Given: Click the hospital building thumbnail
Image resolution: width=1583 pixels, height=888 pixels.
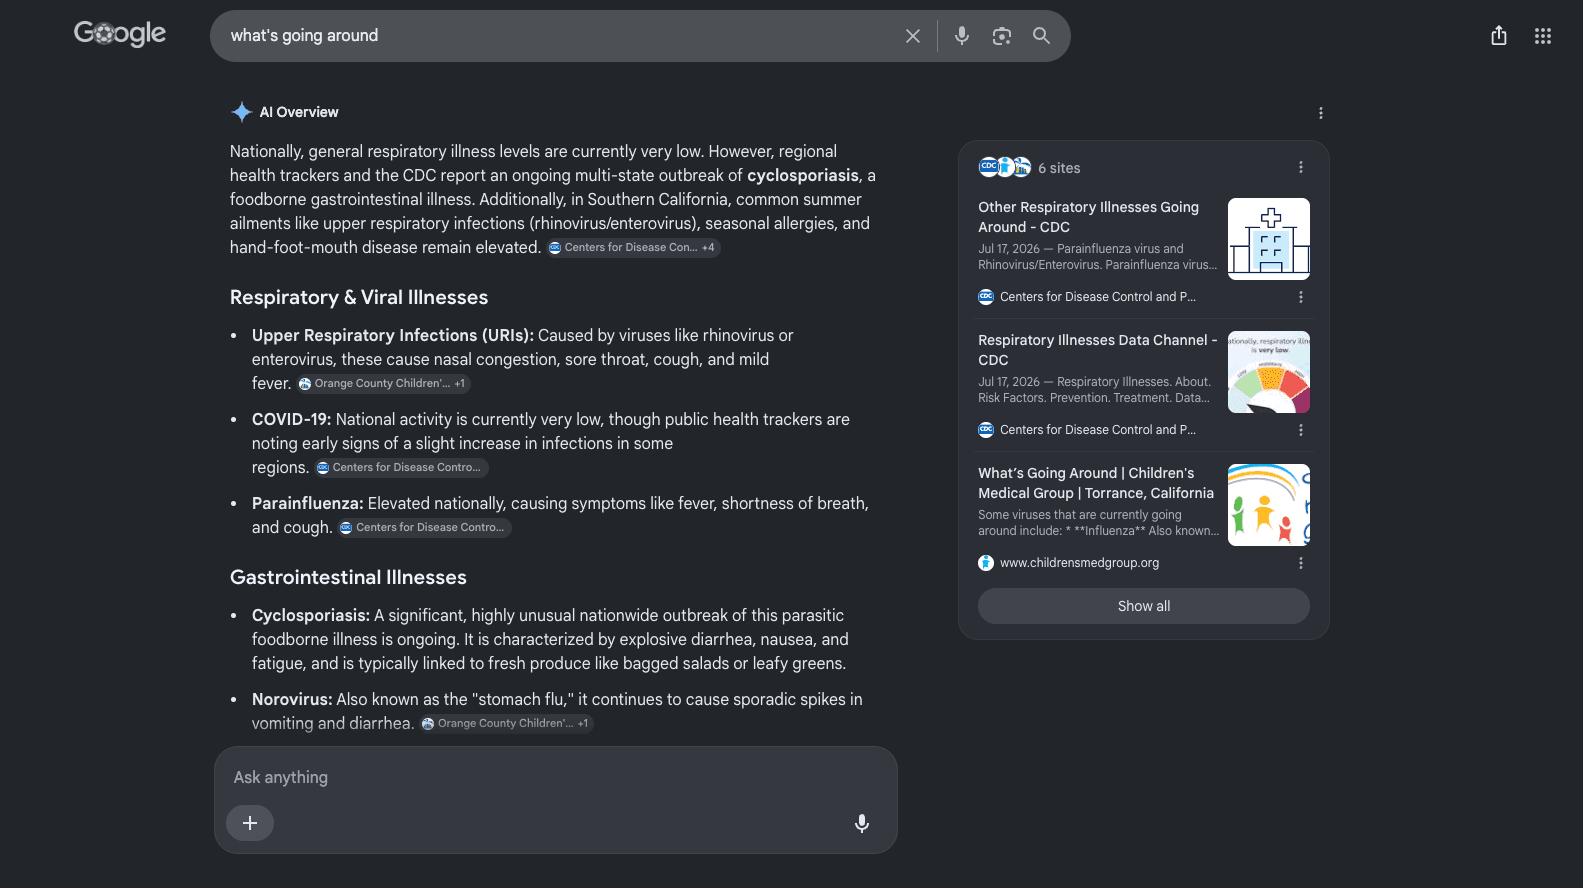Looking at the screenshot, I should tap(1269, 239).
